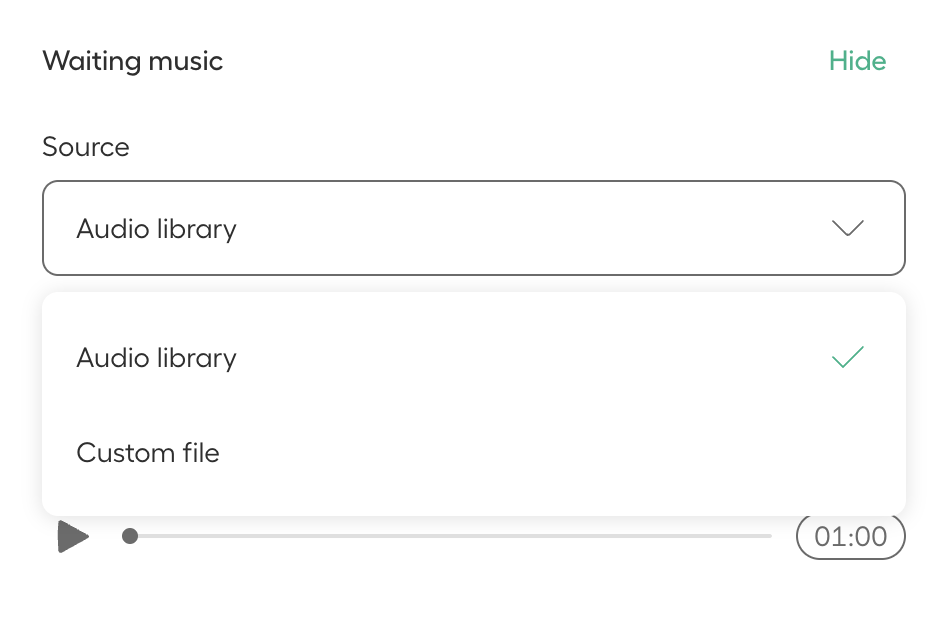Click the Audio library text in Source combo box
The image size is (950, 626).
pyautogui.click(x=156, y=229)
